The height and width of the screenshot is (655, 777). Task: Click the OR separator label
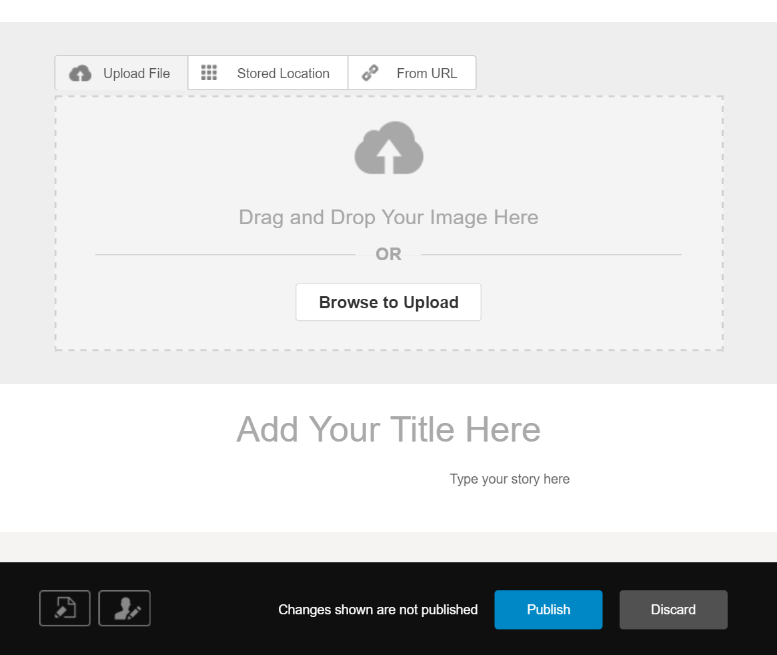point(388,254)
